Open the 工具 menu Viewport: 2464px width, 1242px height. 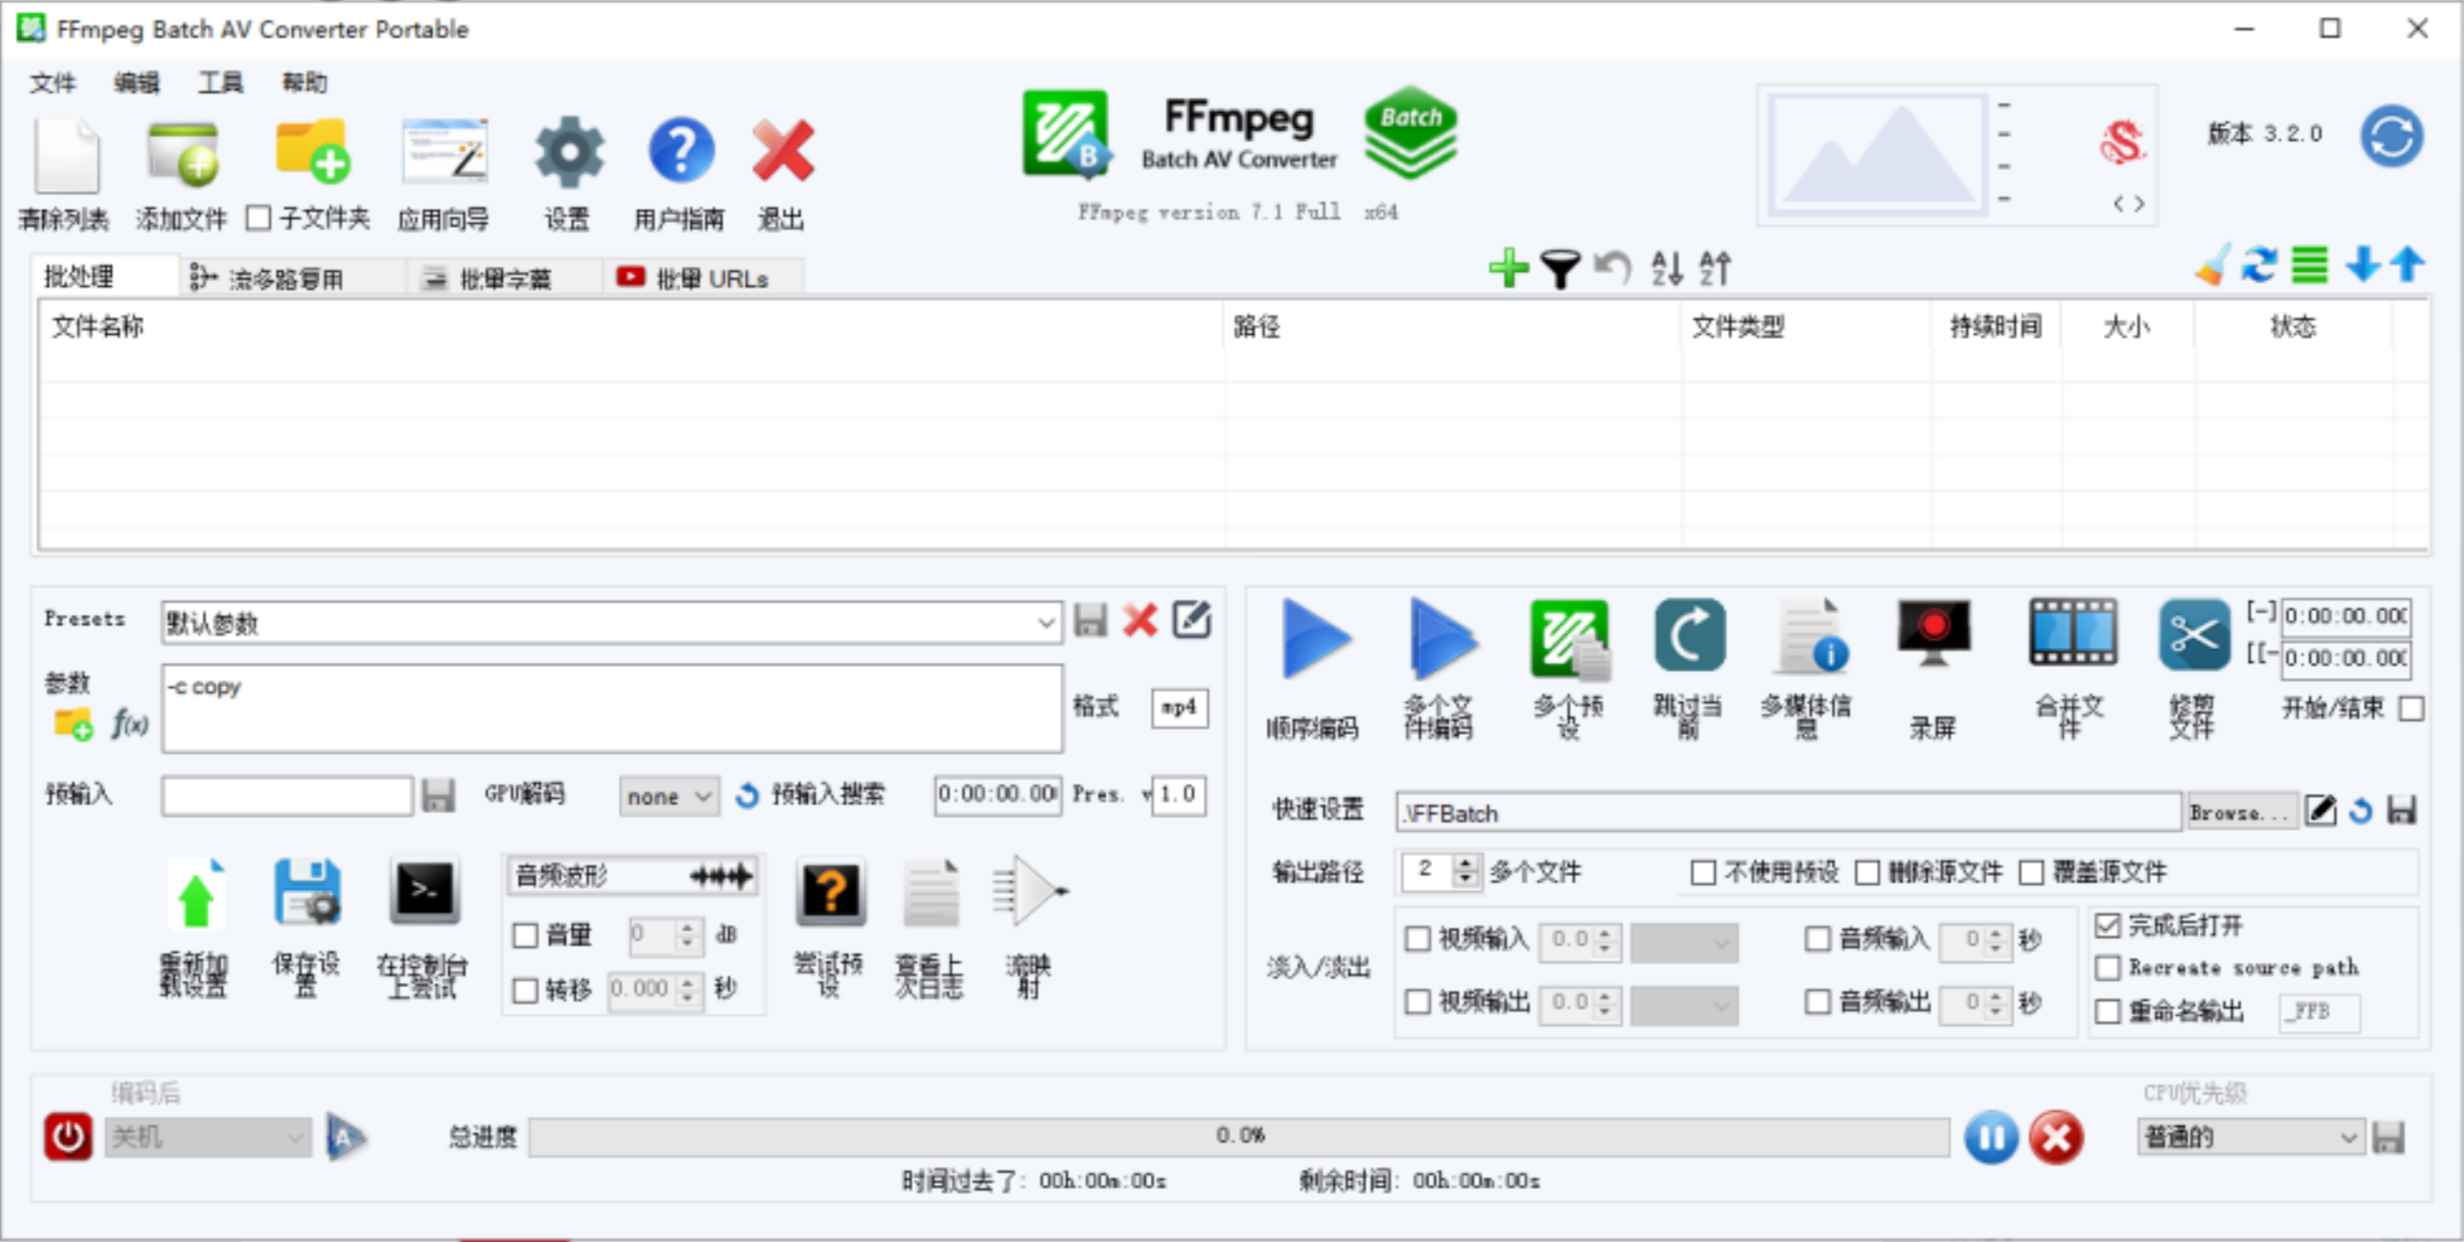[x=218, y=83]
